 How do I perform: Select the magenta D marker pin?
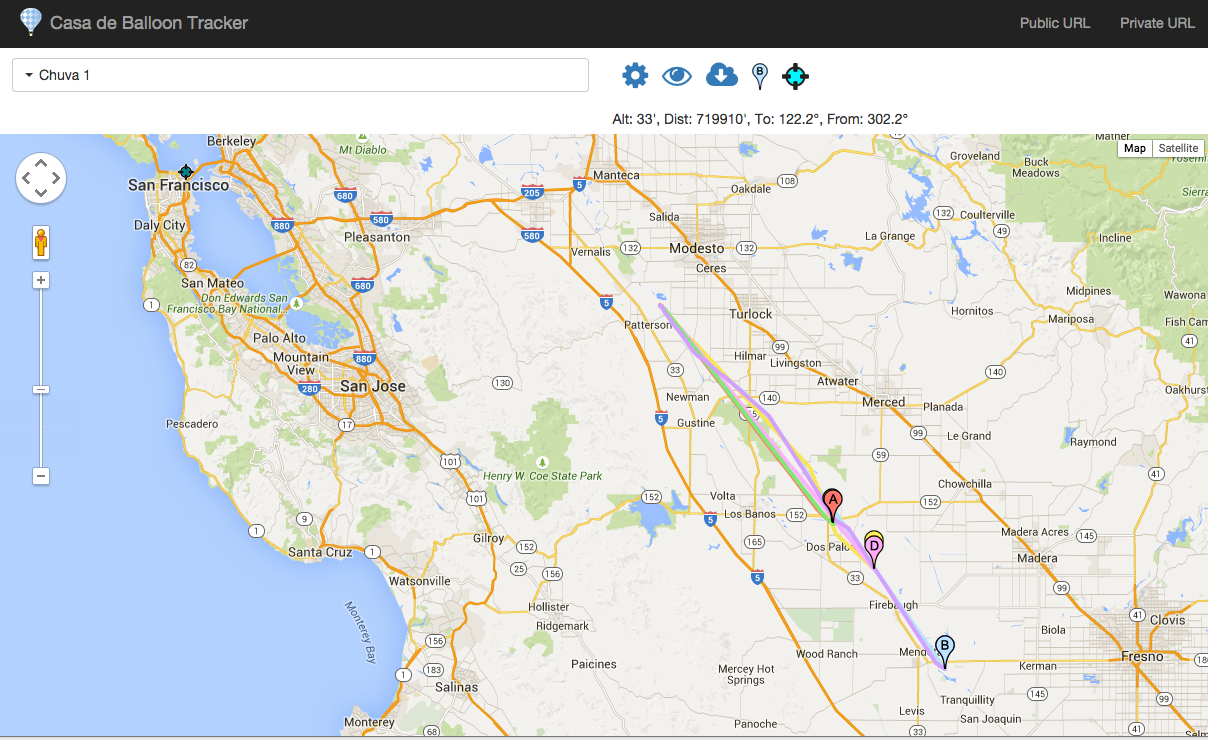pyautogui.click(x=874, y=550)
